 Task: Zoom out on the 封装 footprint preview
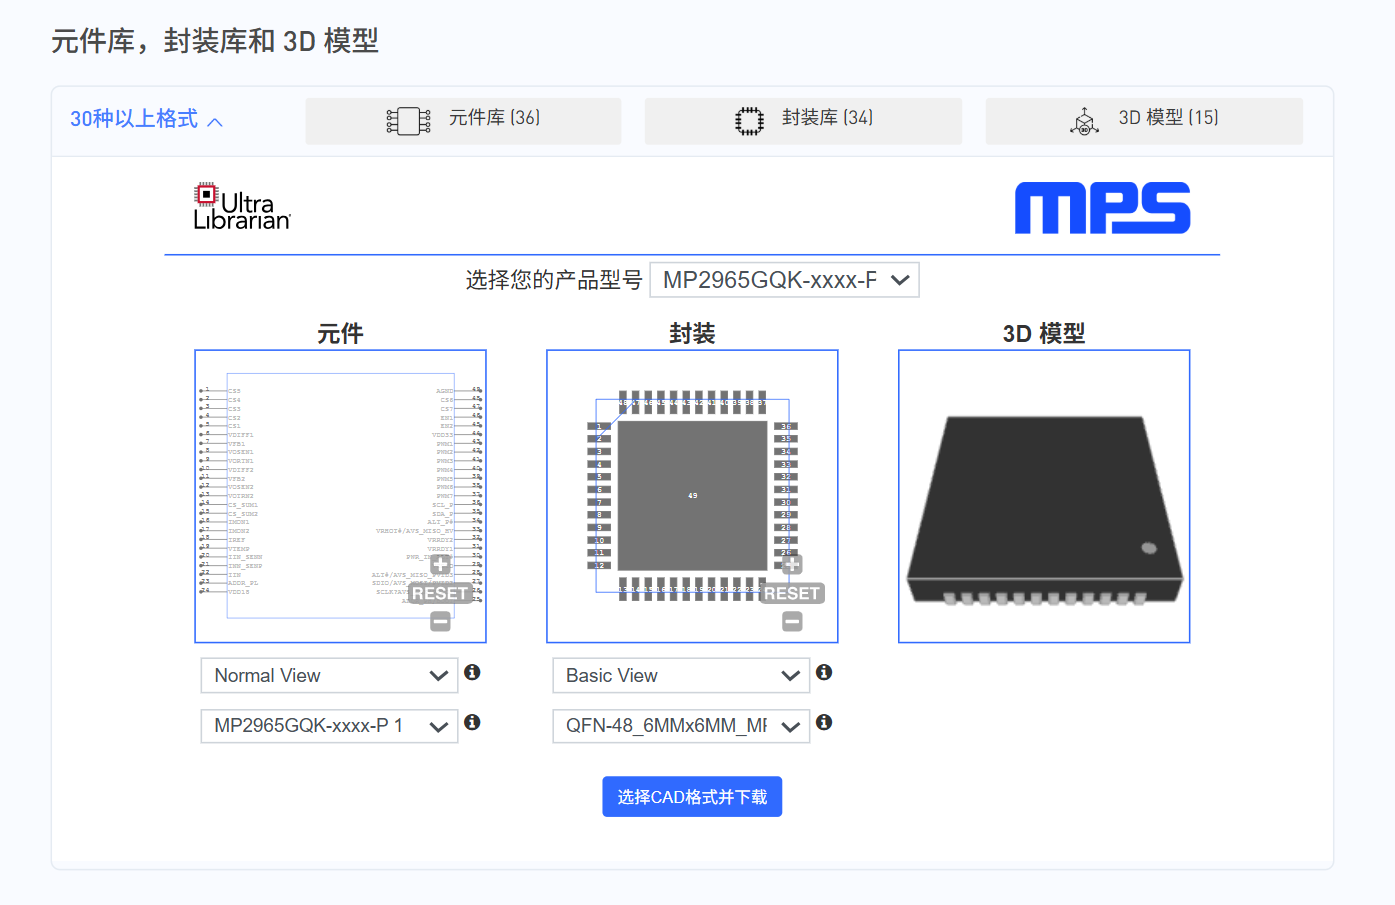(x=792, y=622)
